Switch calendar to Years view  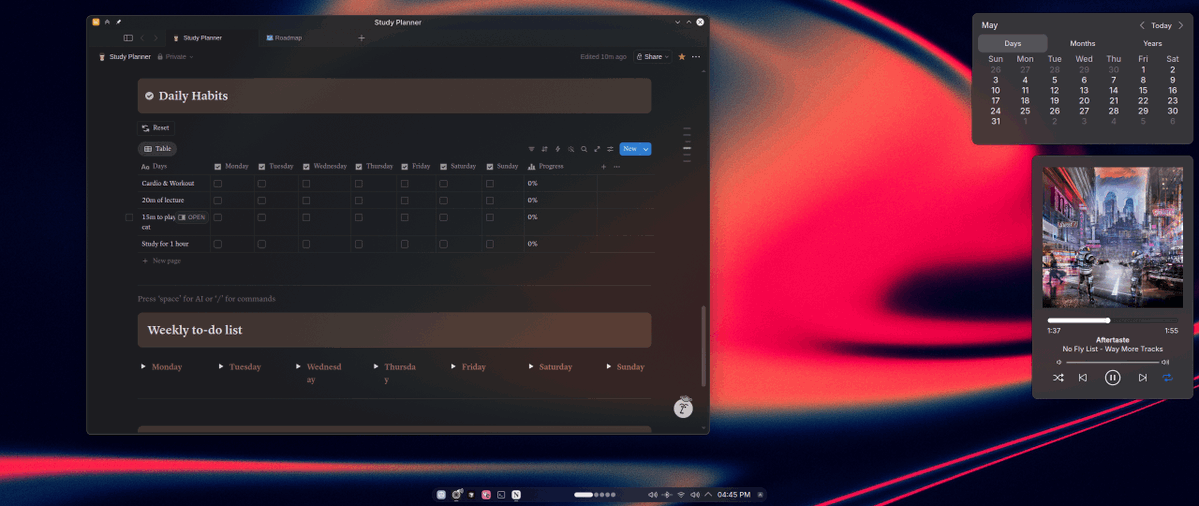click(1152, 44)
